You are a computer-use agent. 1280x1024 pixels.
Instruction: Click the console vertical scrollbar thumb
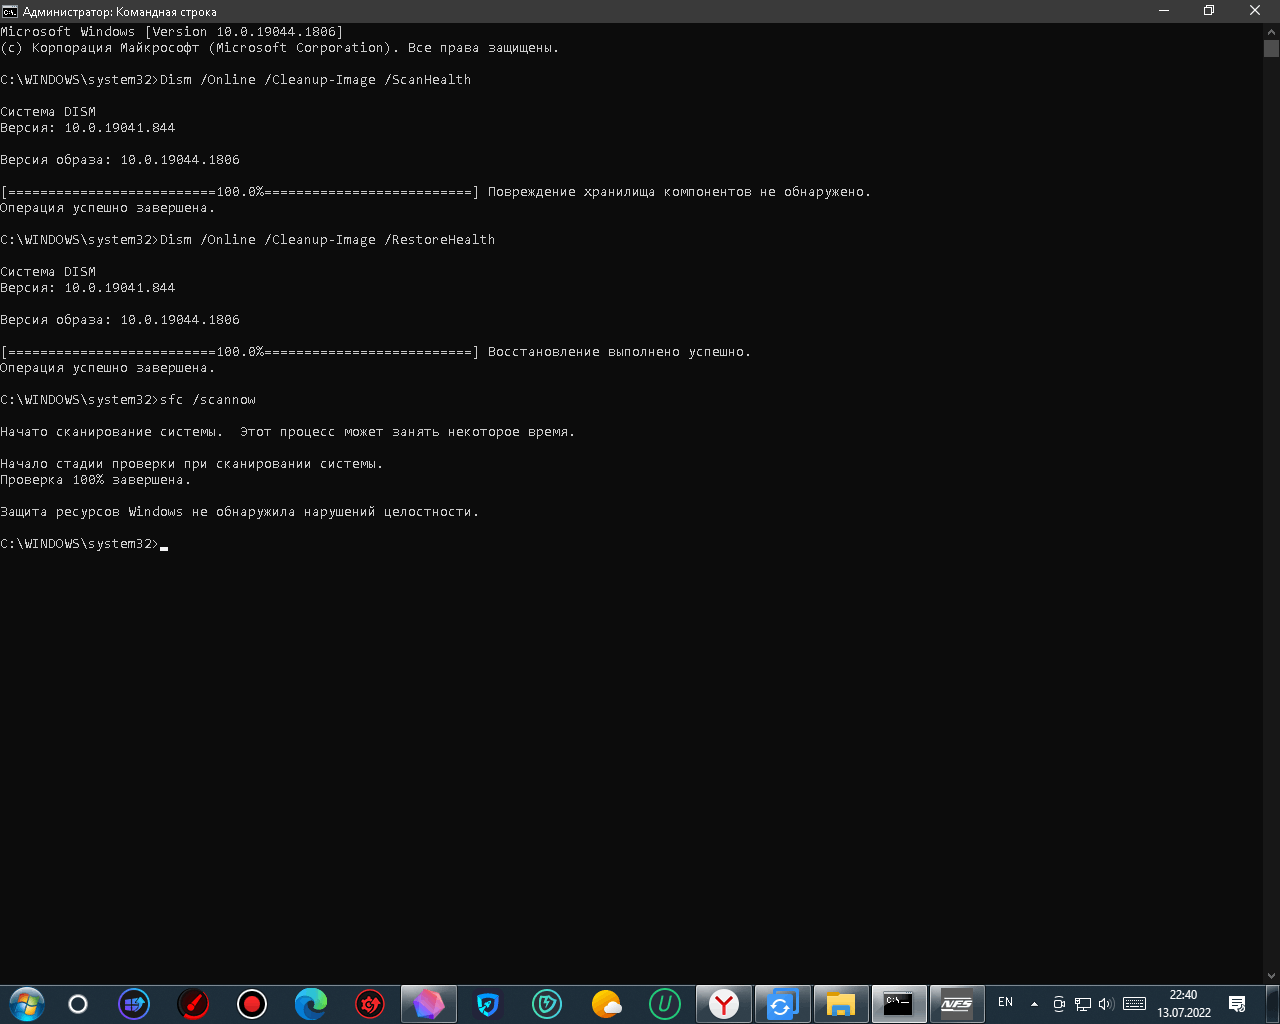[1271, 47]
